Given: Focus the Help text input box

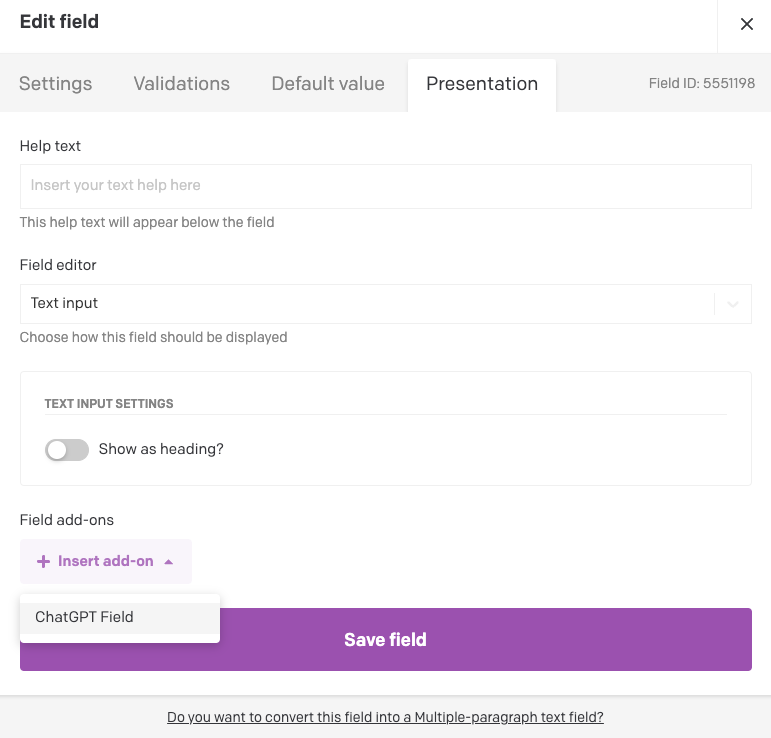Looking at the screenshot, I should (385, 186).
